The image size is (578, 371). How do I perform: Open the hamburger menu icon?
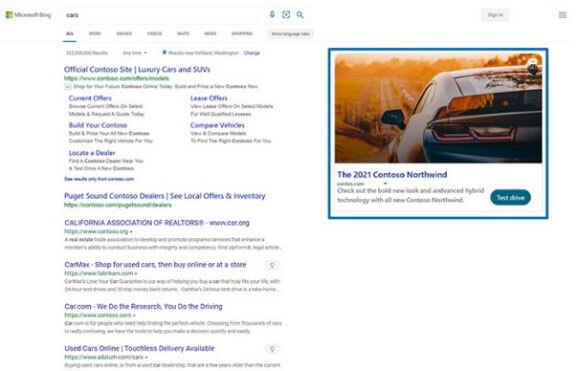click(x=563, y=15)
